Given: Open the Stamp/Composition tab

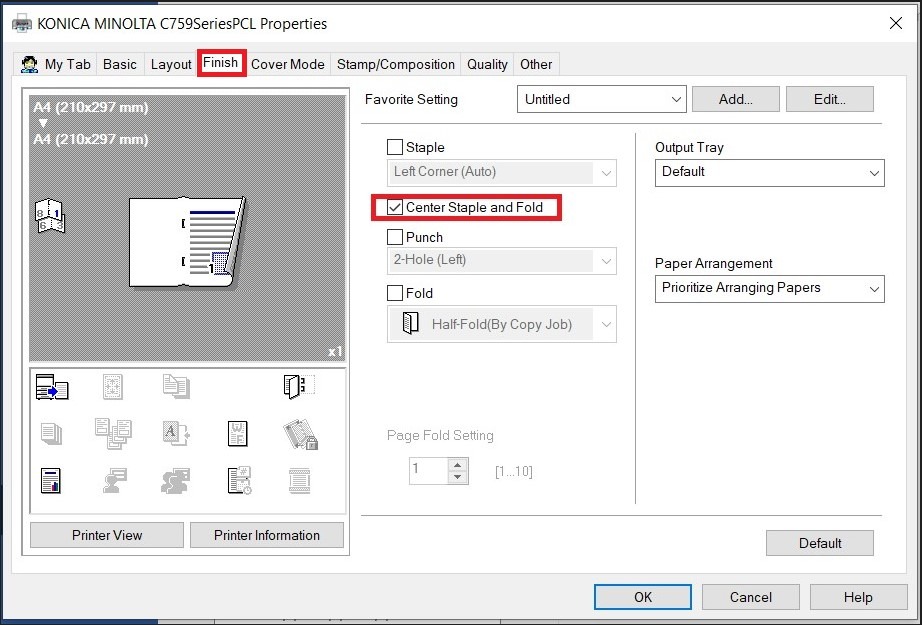Looking at the screenshot, I should click(395, 64).
